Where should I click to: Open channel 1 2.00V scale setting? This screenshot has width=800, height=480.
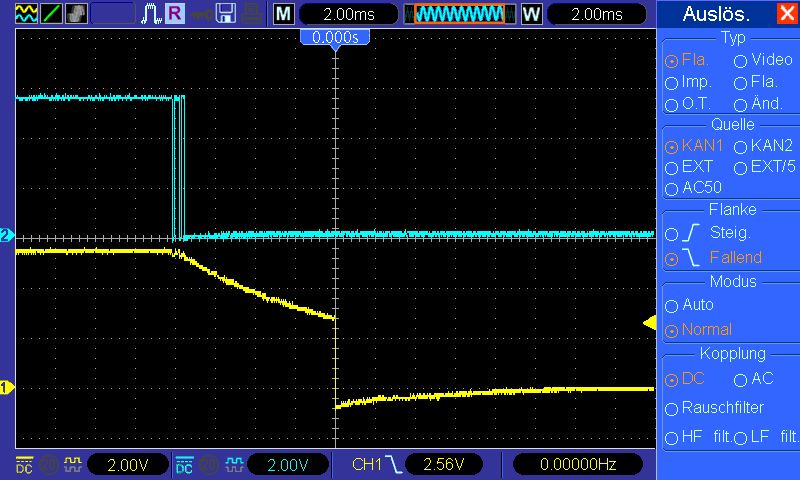click(x=128, y=464)
